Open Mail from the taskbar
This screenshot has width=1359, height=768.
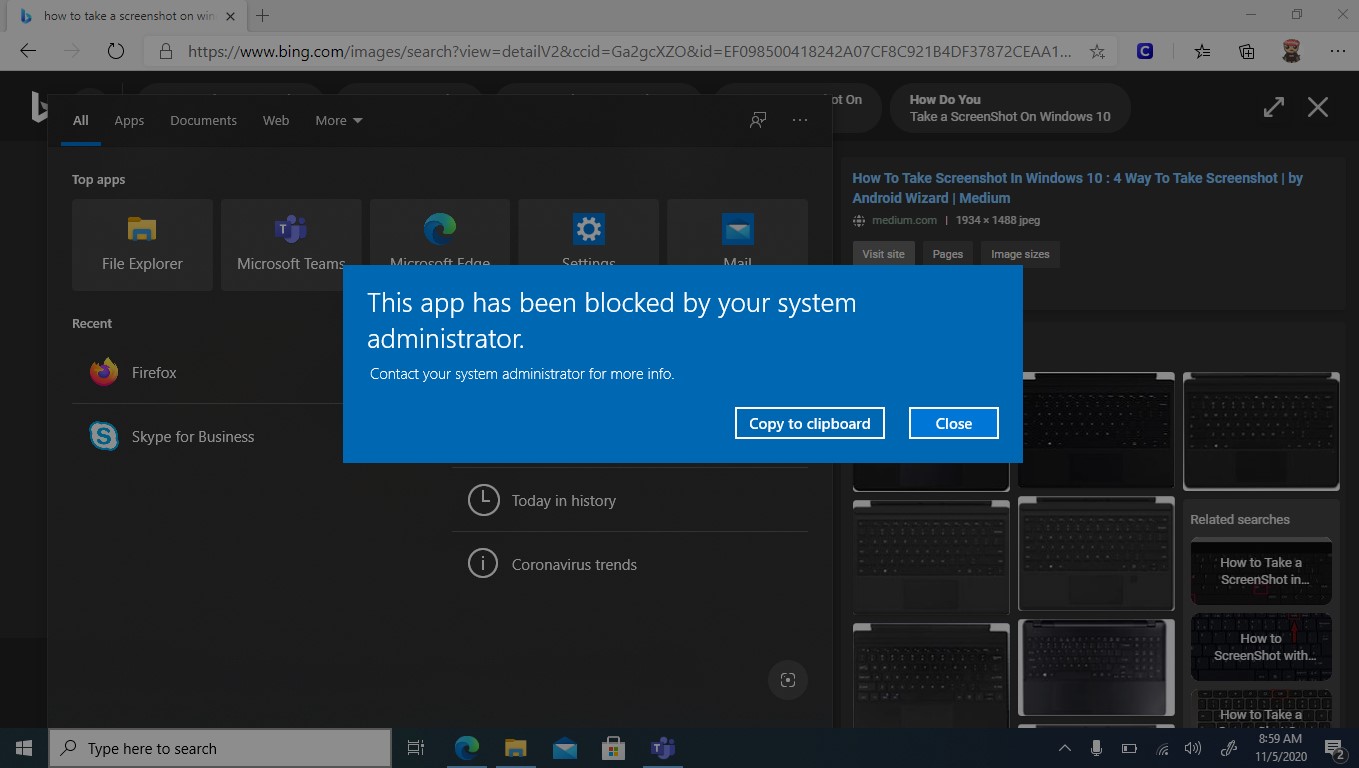pyautogui.click(x=564, y=748)
